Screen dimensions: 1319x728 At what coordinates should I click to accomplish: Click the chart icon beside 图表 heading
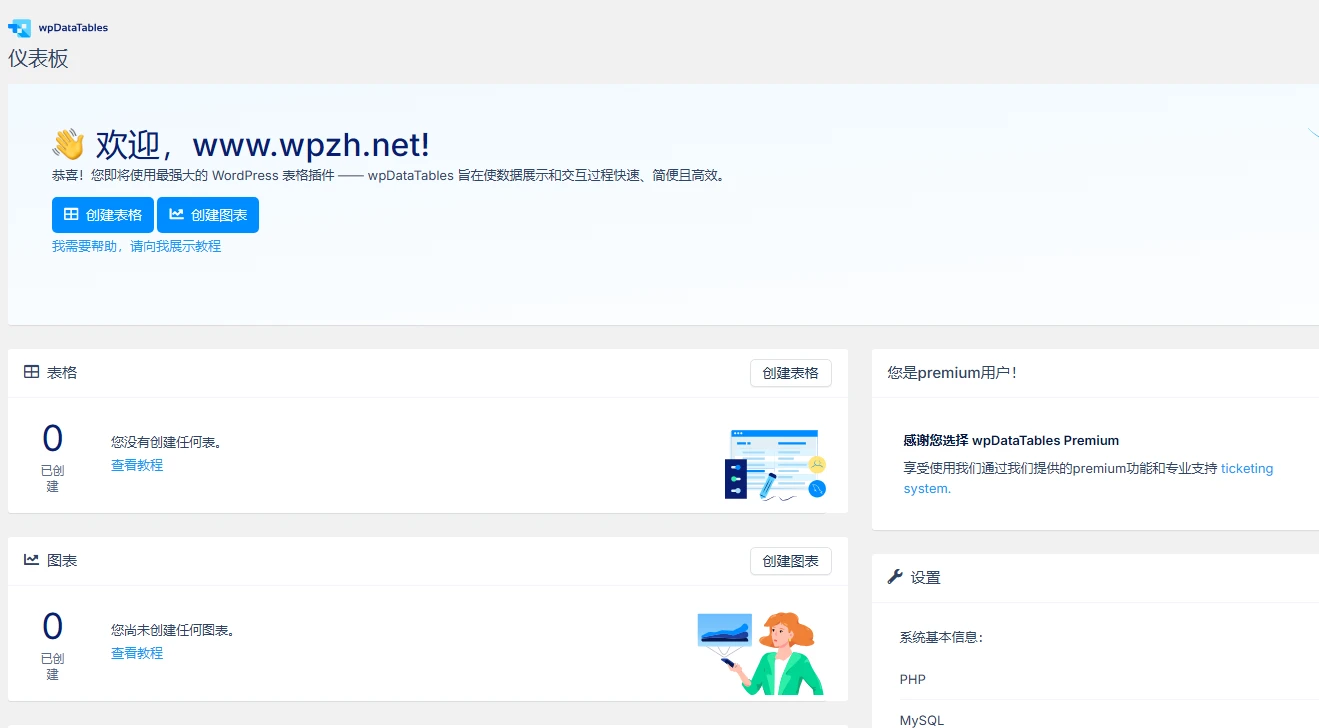pyautogui.click(x=32, y=560)
